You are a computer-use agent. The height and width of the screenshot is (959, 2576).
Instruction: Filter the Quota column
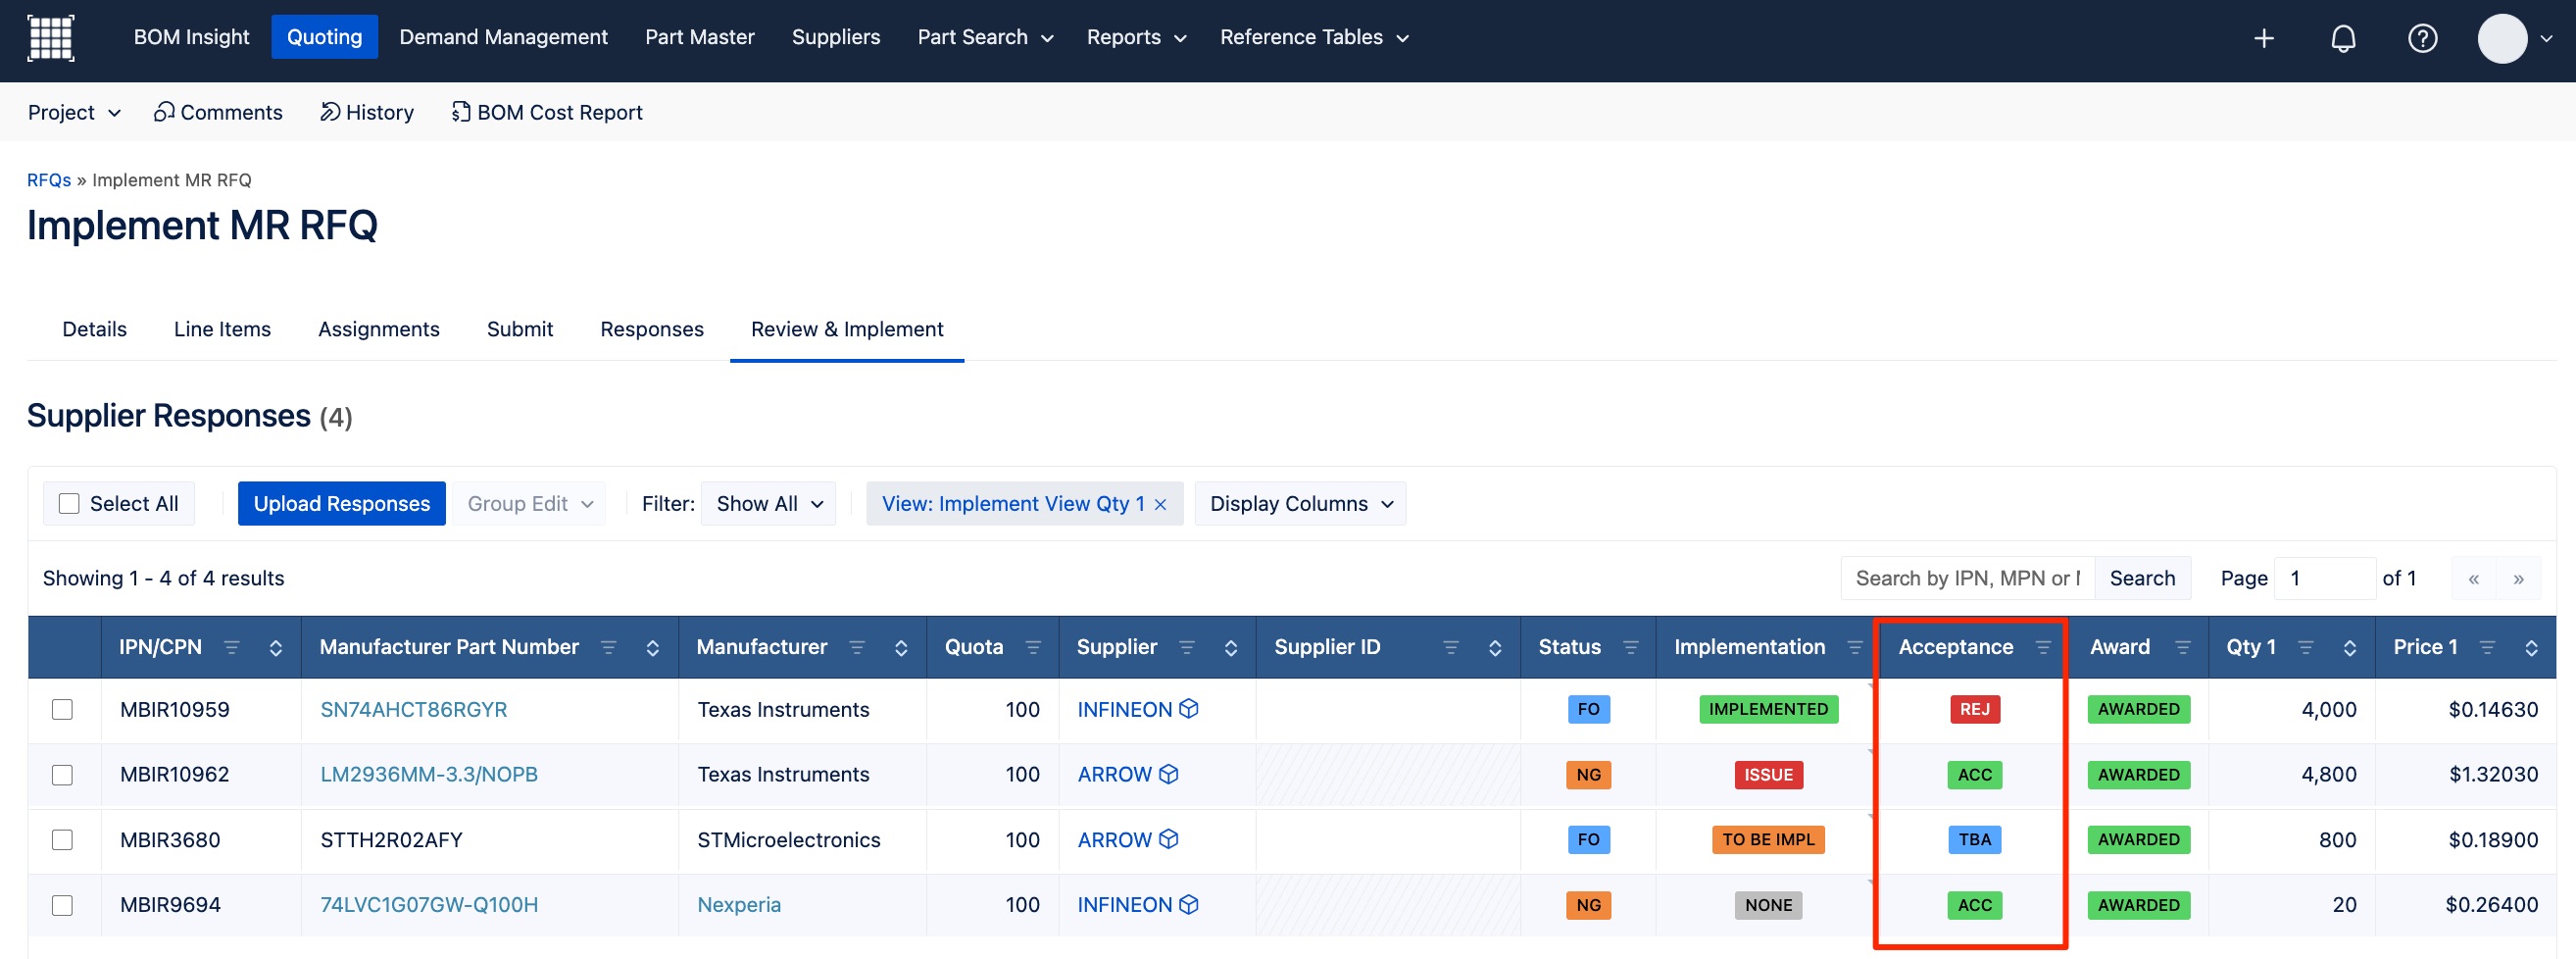pos(1033,647)
